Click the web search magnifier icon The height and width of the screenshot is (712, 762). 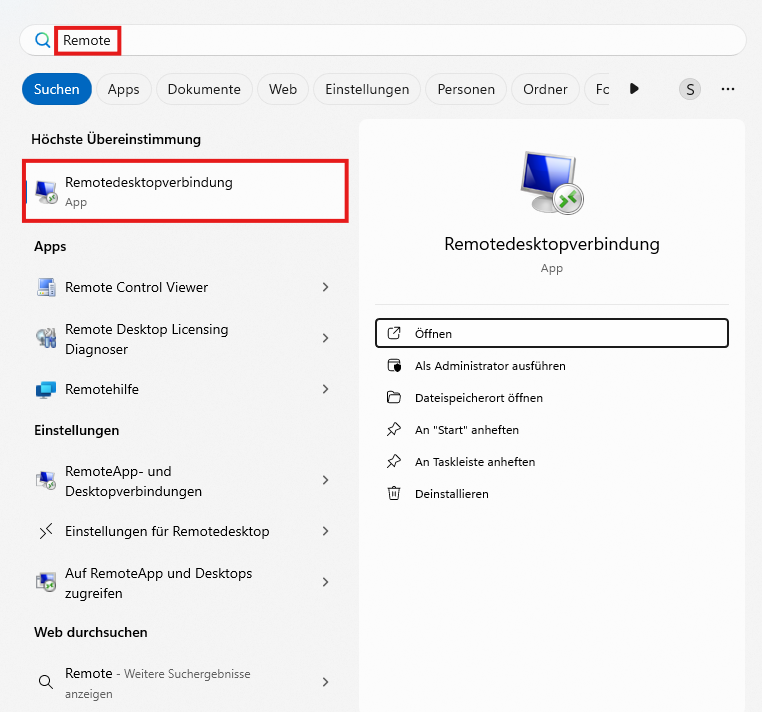click(46, 682)
